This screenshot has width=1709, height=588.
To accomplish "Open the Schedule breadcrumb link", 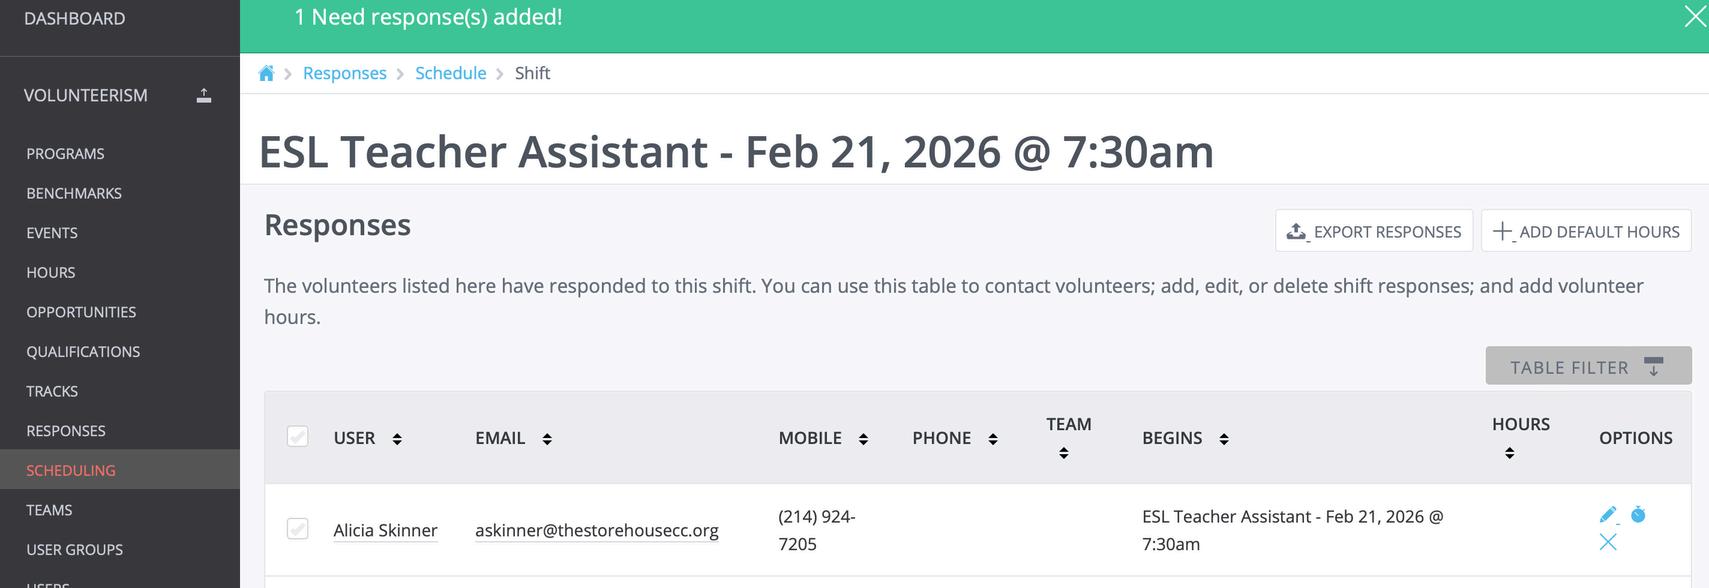I will click(450, 73).
